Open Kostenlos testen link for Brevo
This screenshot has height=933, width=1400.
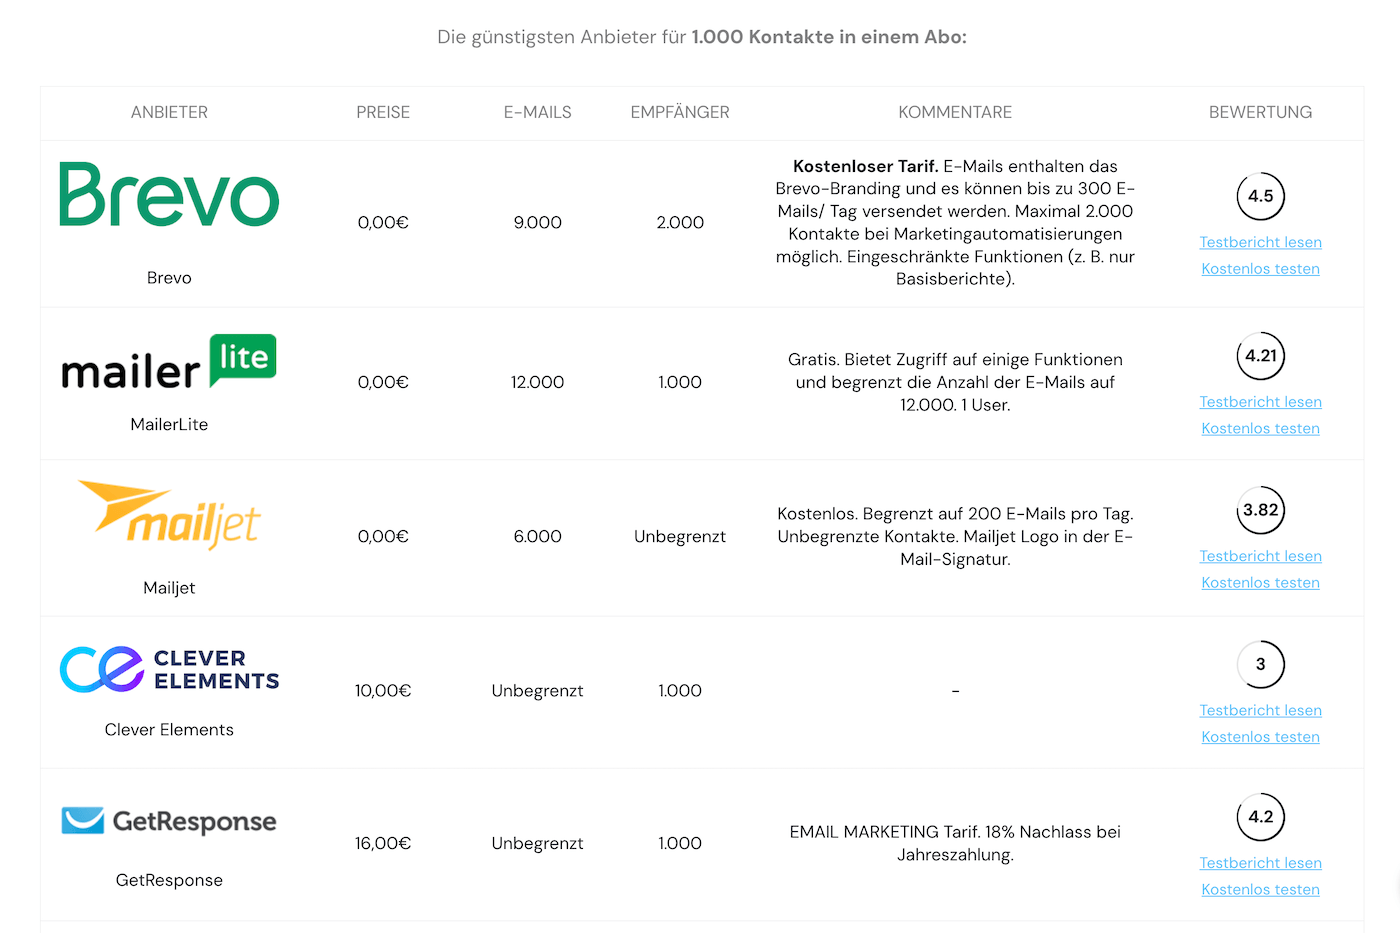point(1260,269)
